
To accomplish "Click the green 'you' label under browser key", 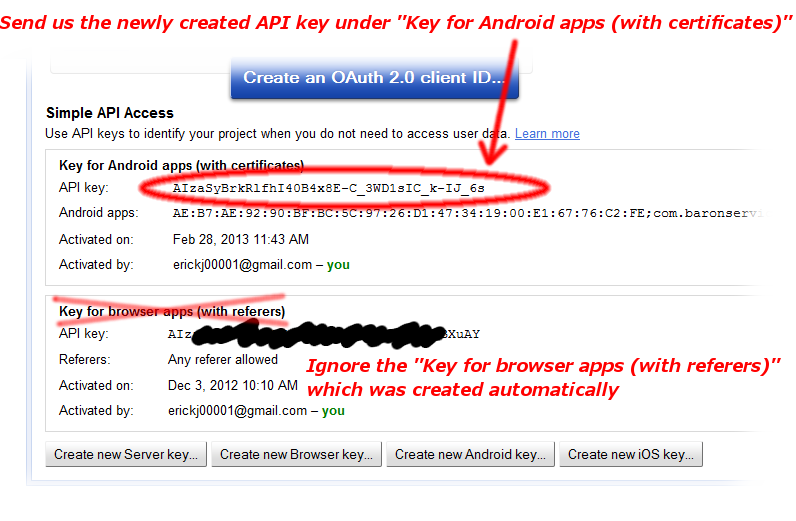I will pos(333,411).
